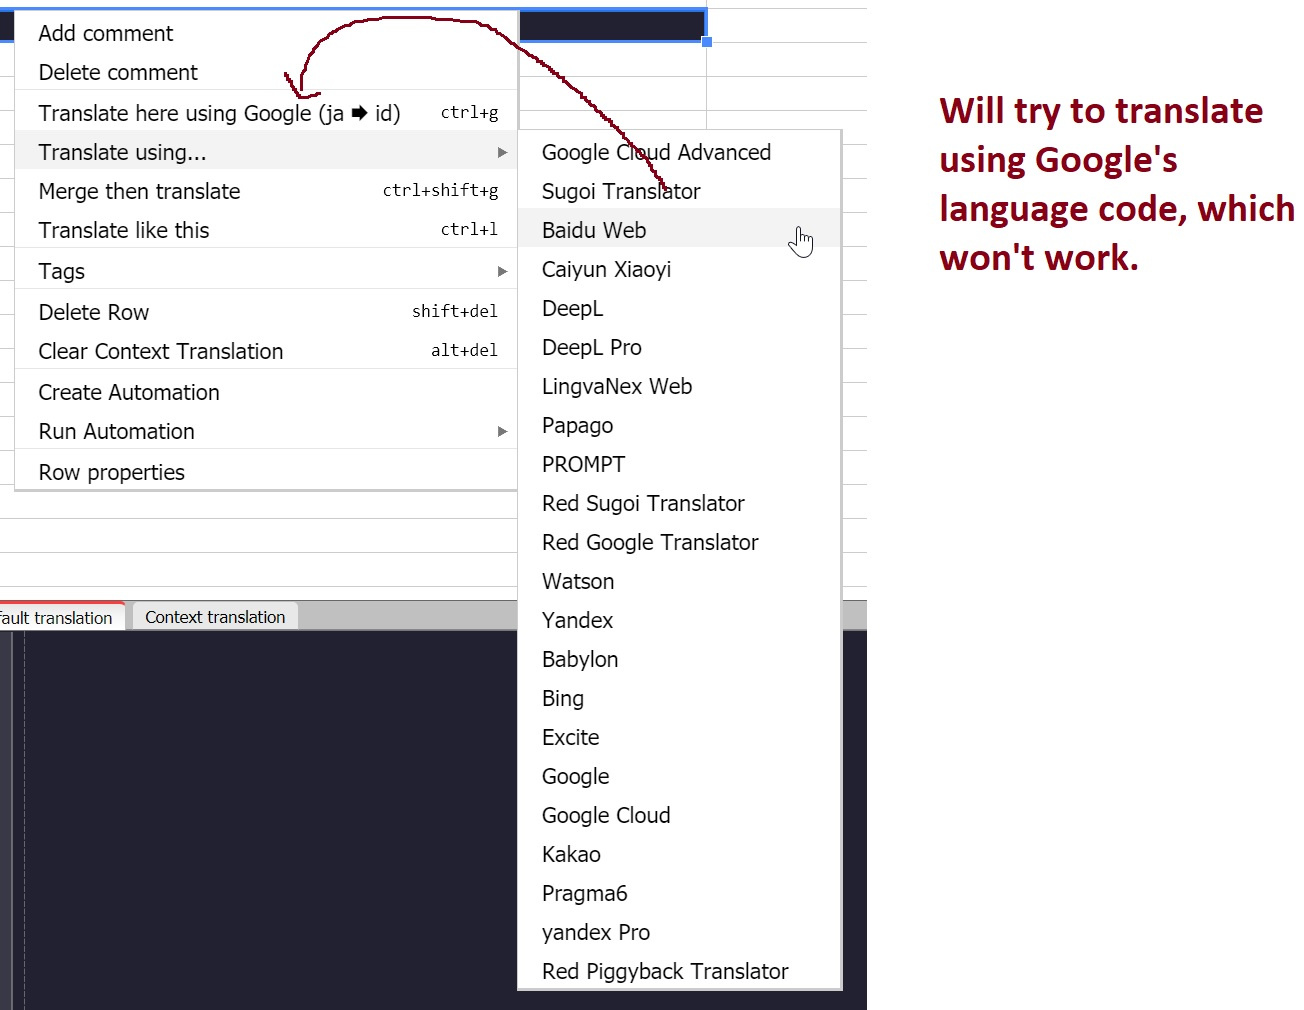Select Red Google Translator
This screenshot has height=1010, width=1304.
680,542
